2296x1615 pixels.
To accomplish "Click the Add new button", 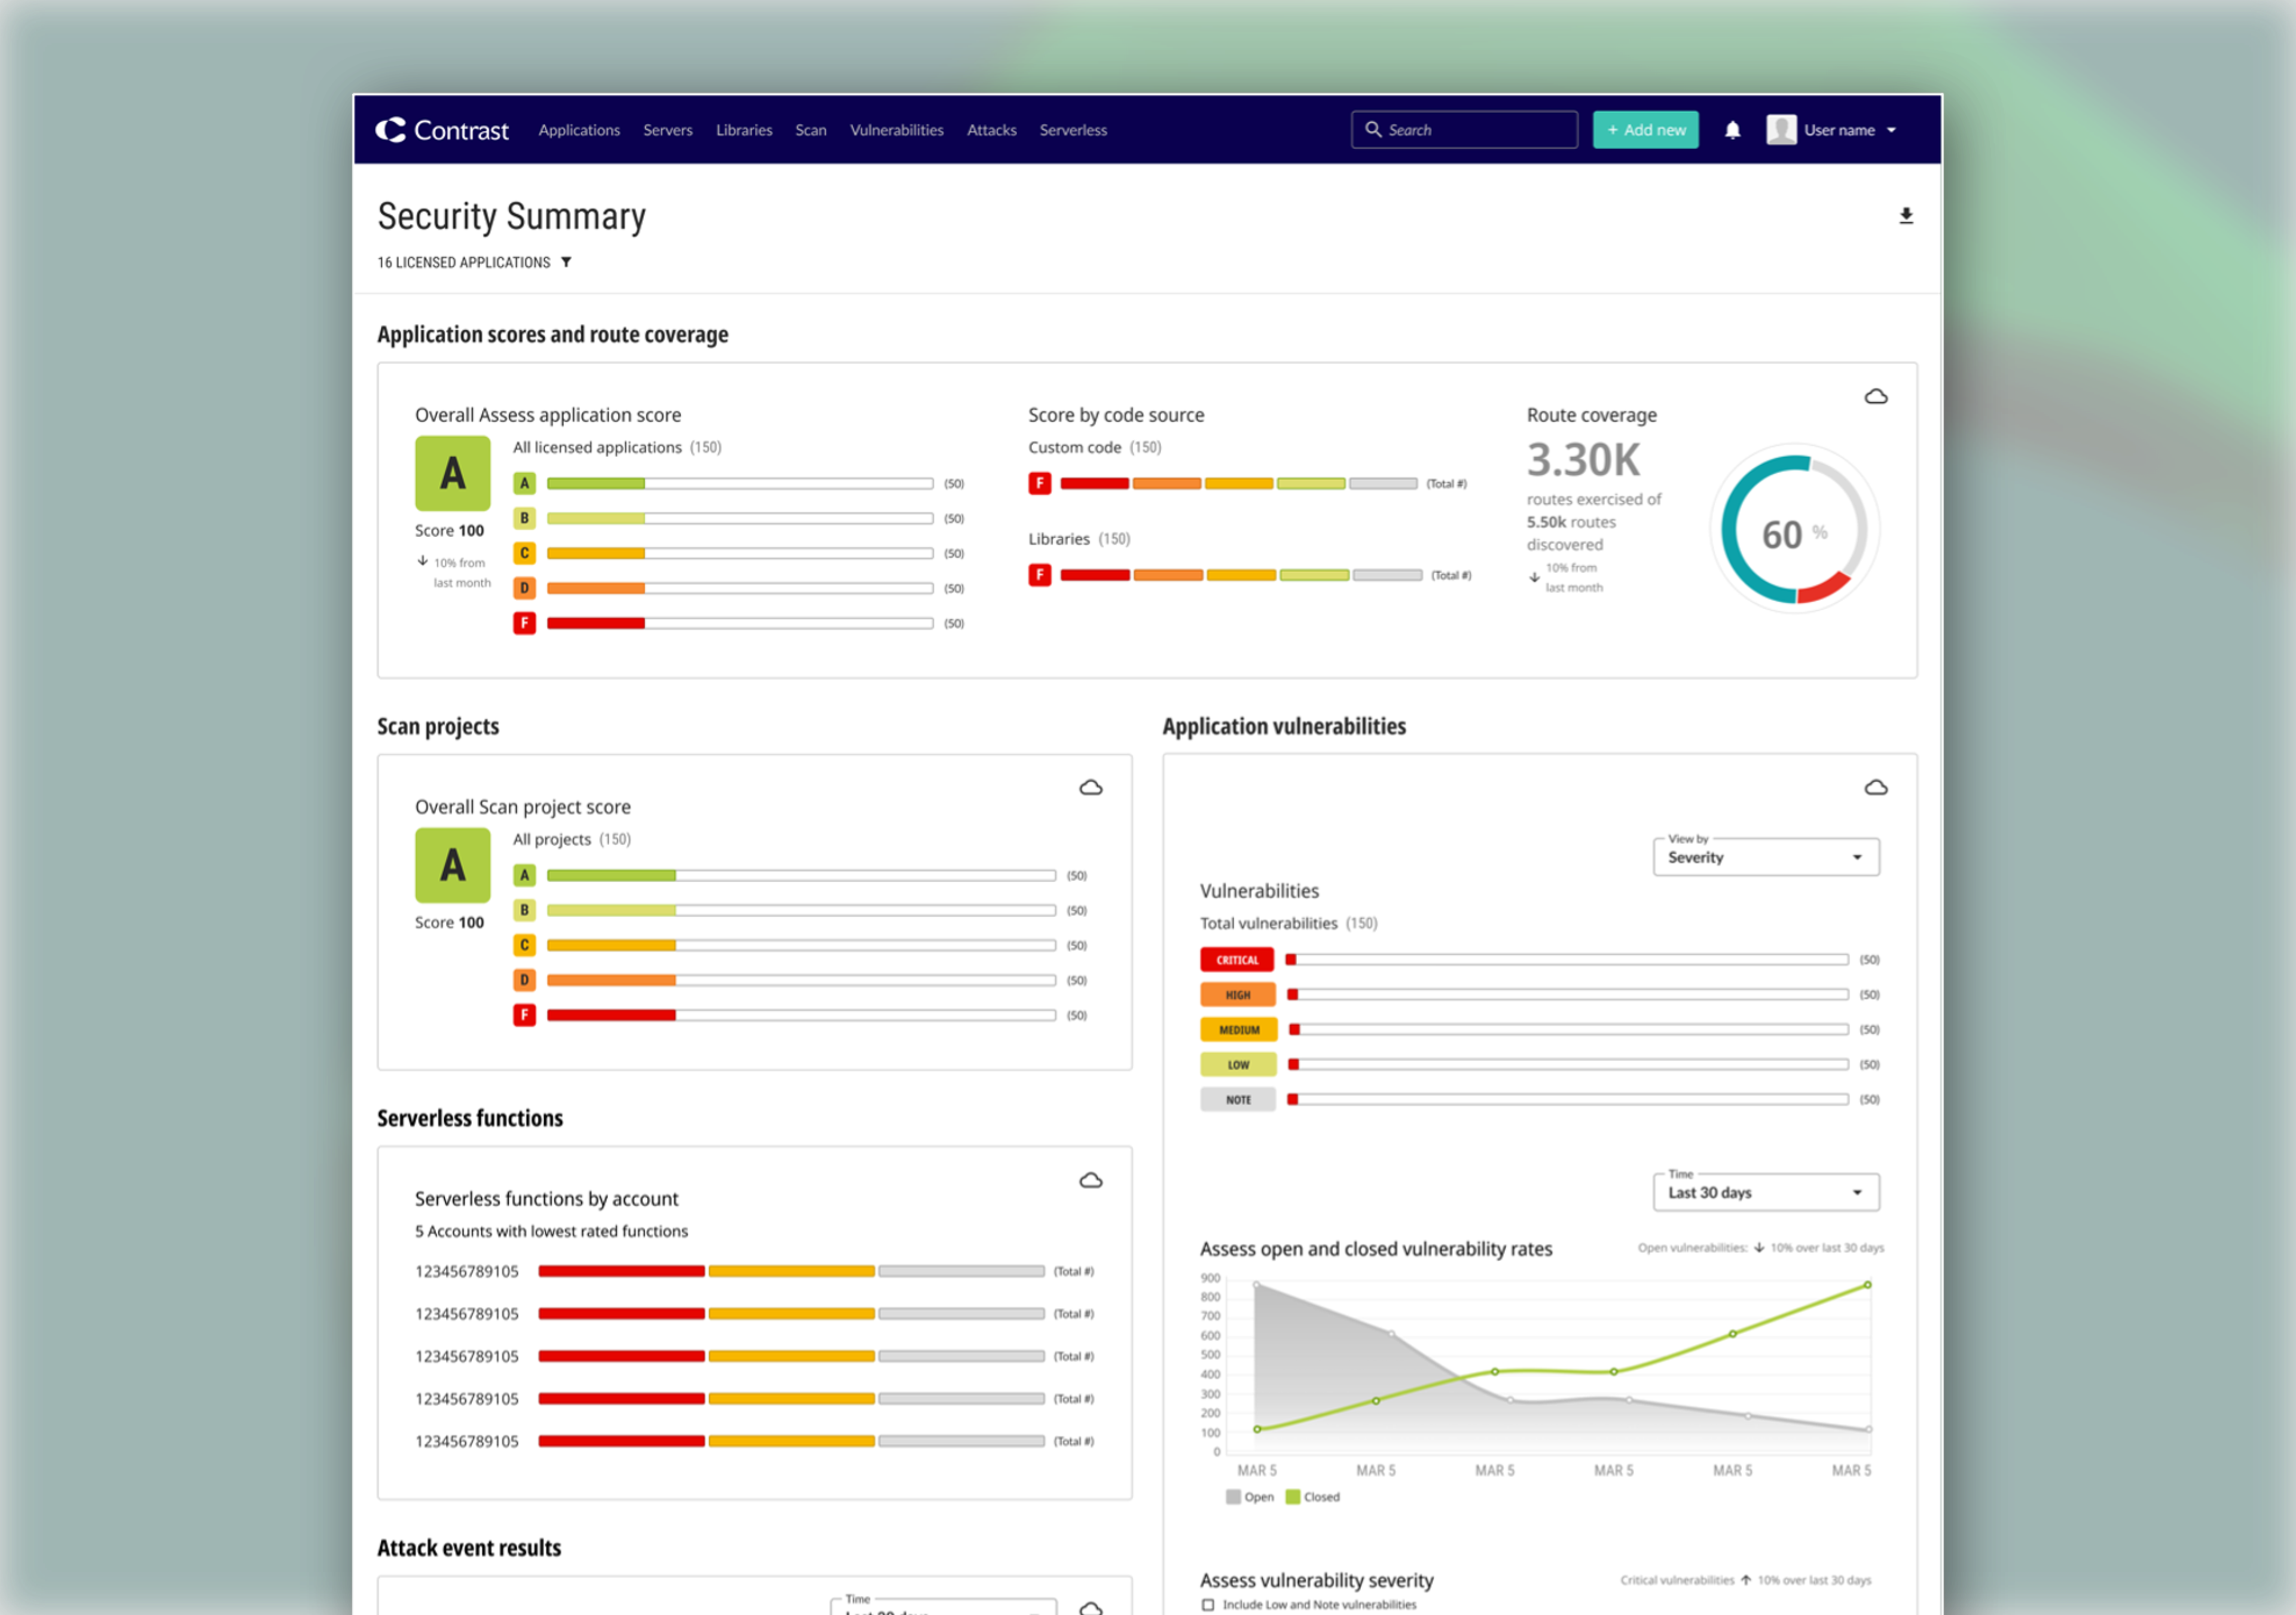I will [1645, 130].
